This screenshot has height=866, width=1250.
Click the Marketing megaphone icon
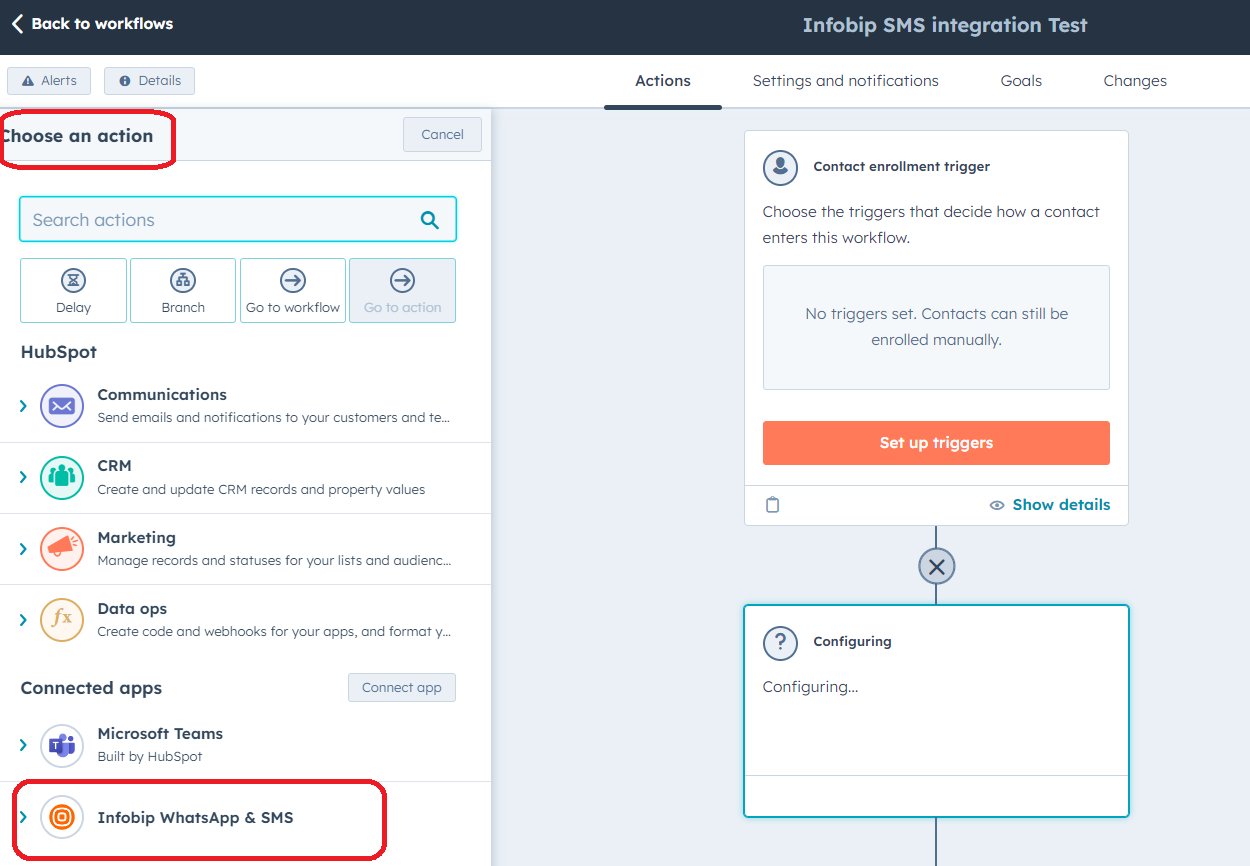(62, 548)
